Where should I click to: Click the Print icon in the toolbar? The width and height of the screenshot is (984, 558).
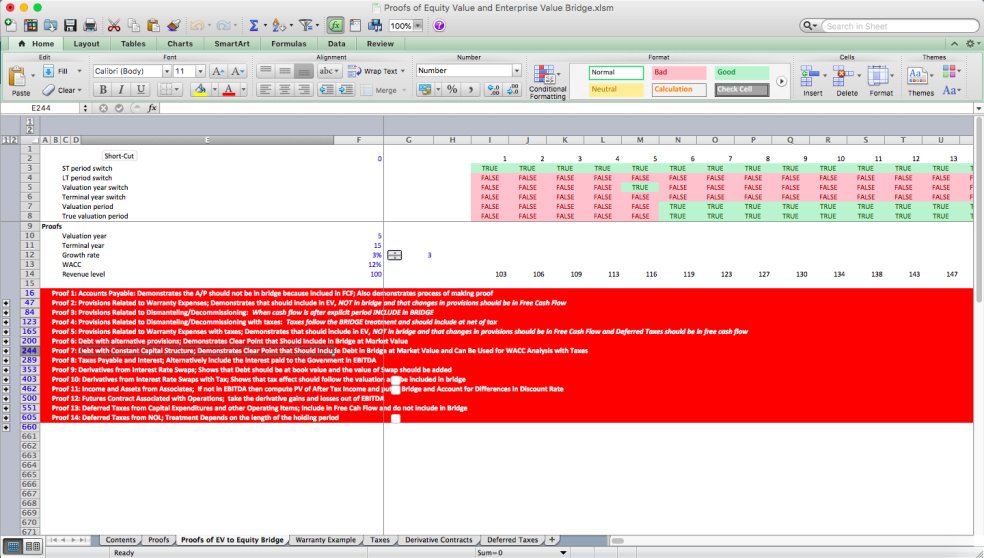tap(90, 25)
